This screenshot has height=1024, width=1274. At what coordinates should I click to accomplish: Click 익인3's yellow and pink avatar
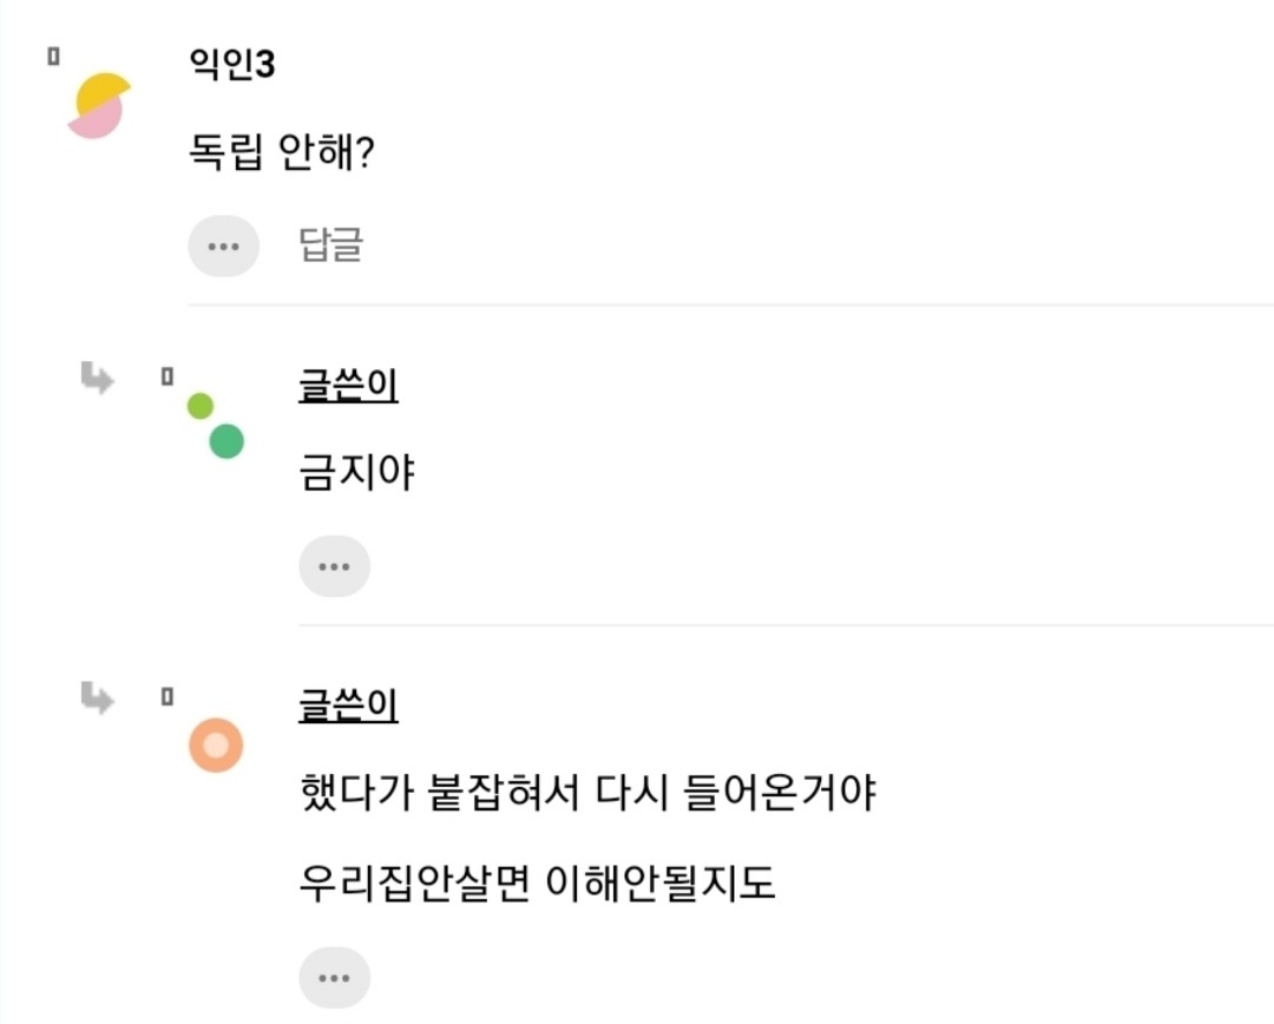coord(99,105)
